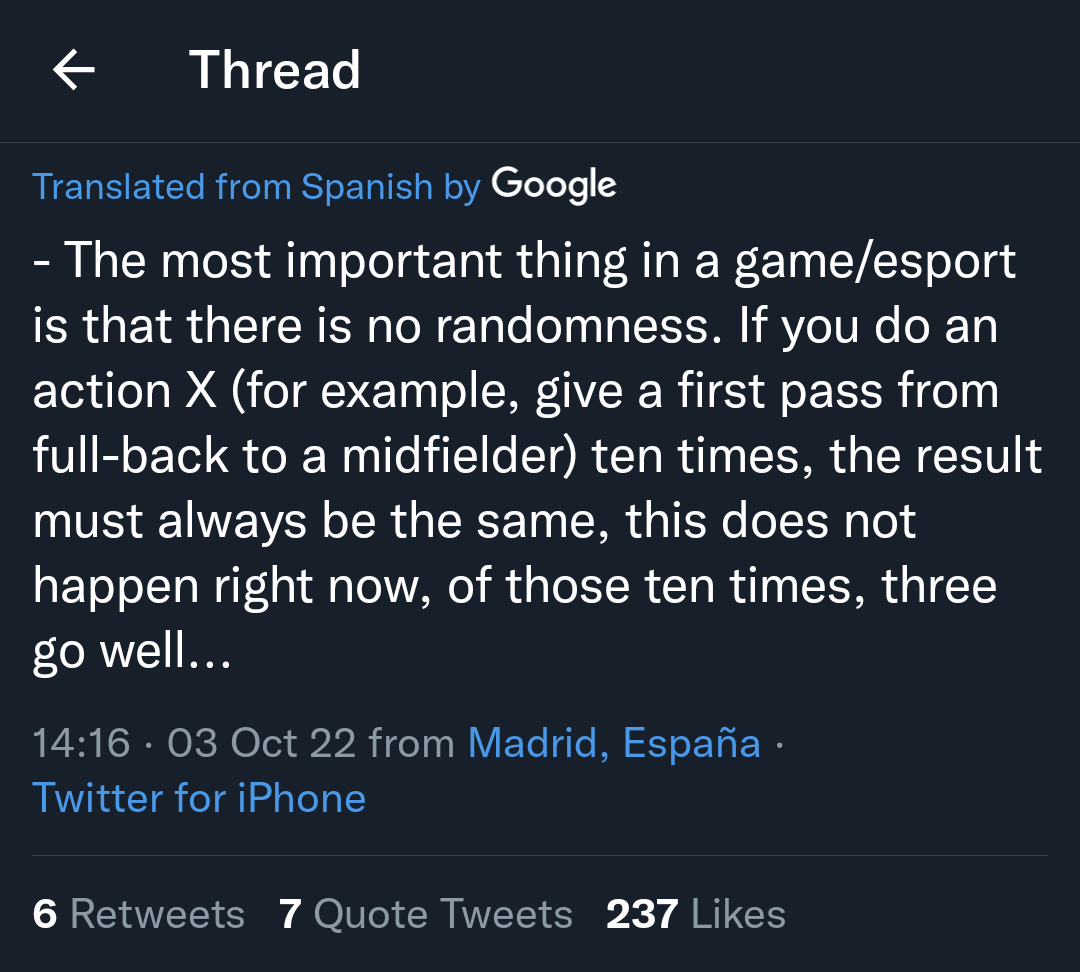View the 6 Retweets list
Image resolution: width=1080 pixels, height=972 pixels.
click(x=139, y=914)
